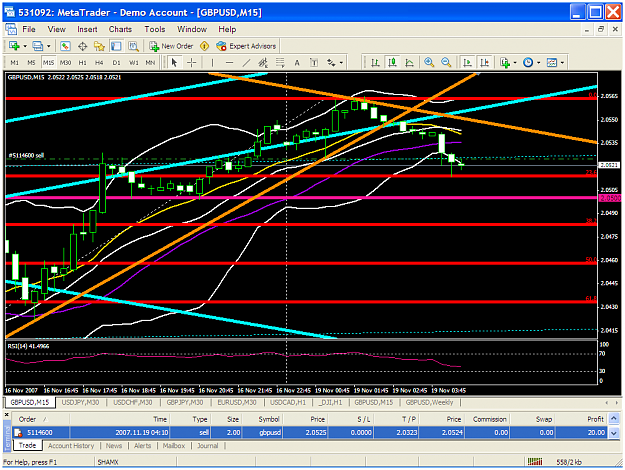The width and height of the screenshot is (625, 470).
Task: Click the Indicators list icon
Action: (x=505, y=63)
